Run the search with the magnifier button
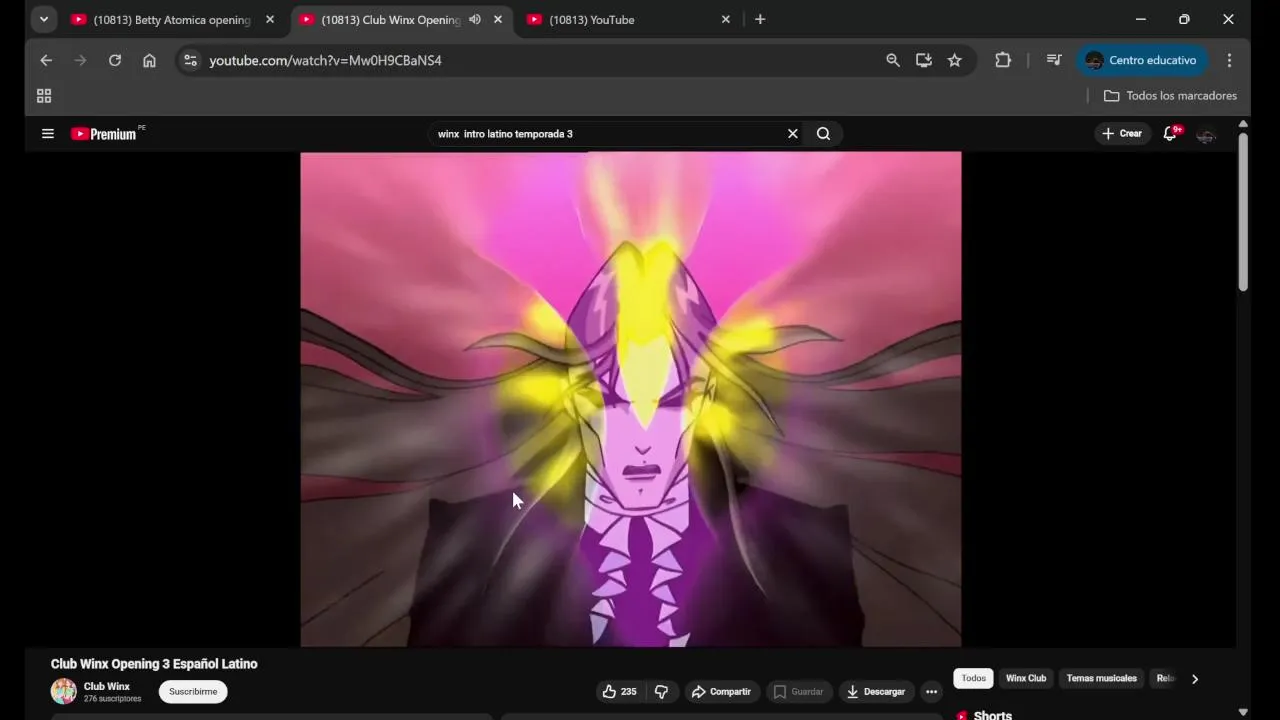This screenshot has width=1280, height=720. 823,134
